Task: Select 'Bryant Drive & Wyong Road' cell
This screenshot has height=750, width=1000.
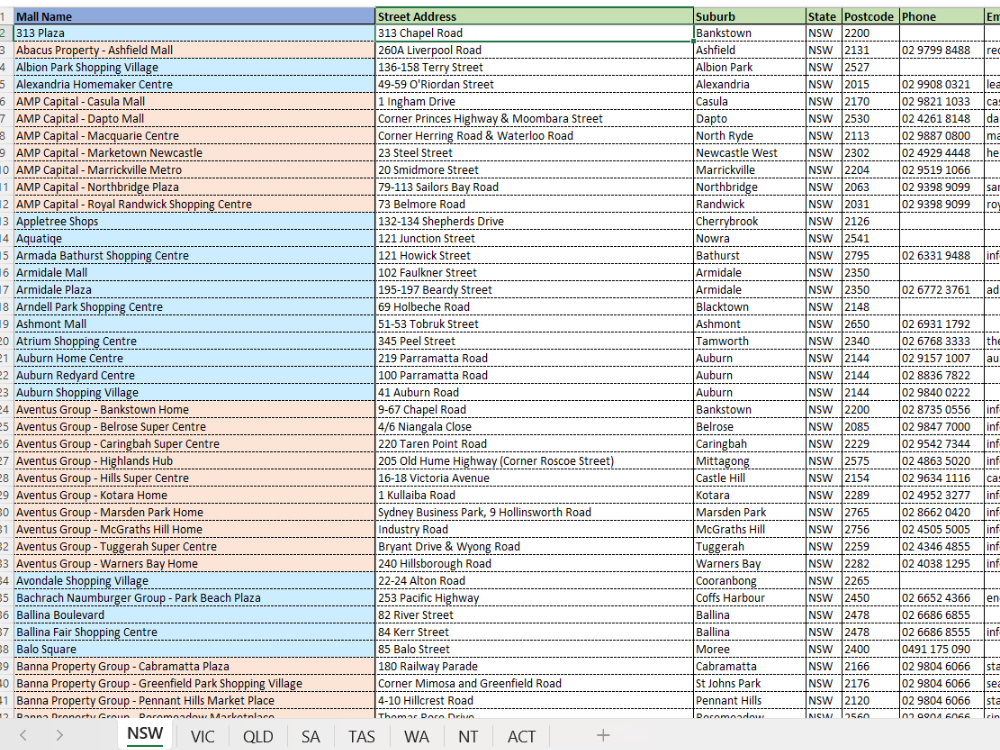Action: (x=534, y=547)
